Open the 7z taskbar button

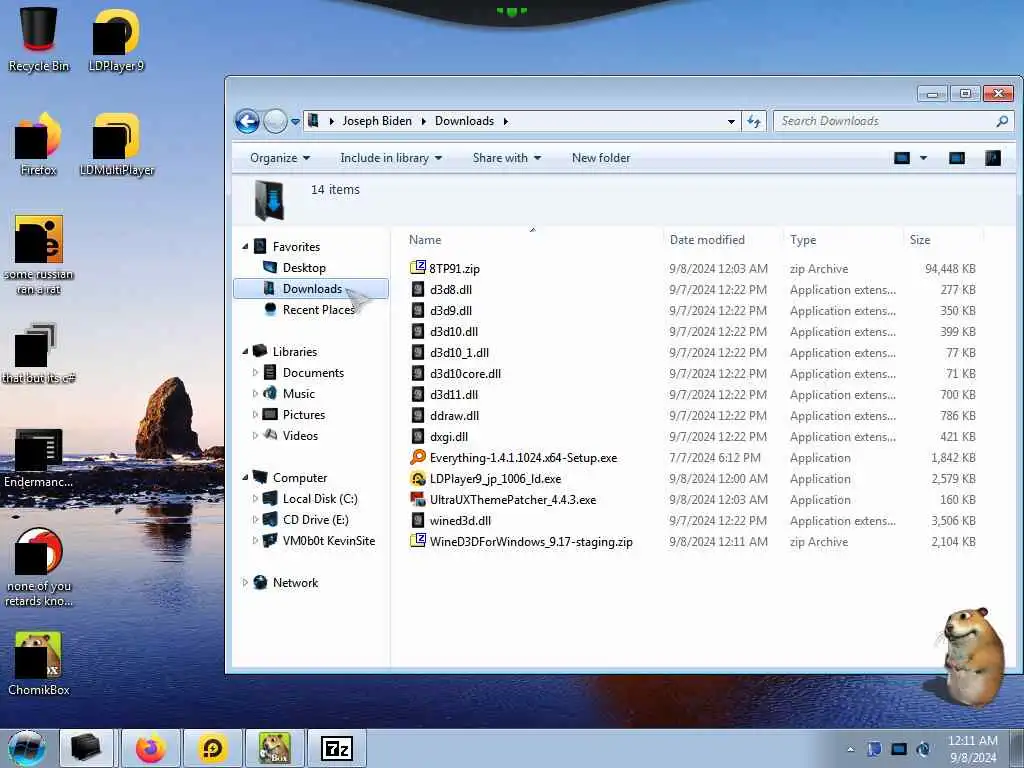(336, 748)
